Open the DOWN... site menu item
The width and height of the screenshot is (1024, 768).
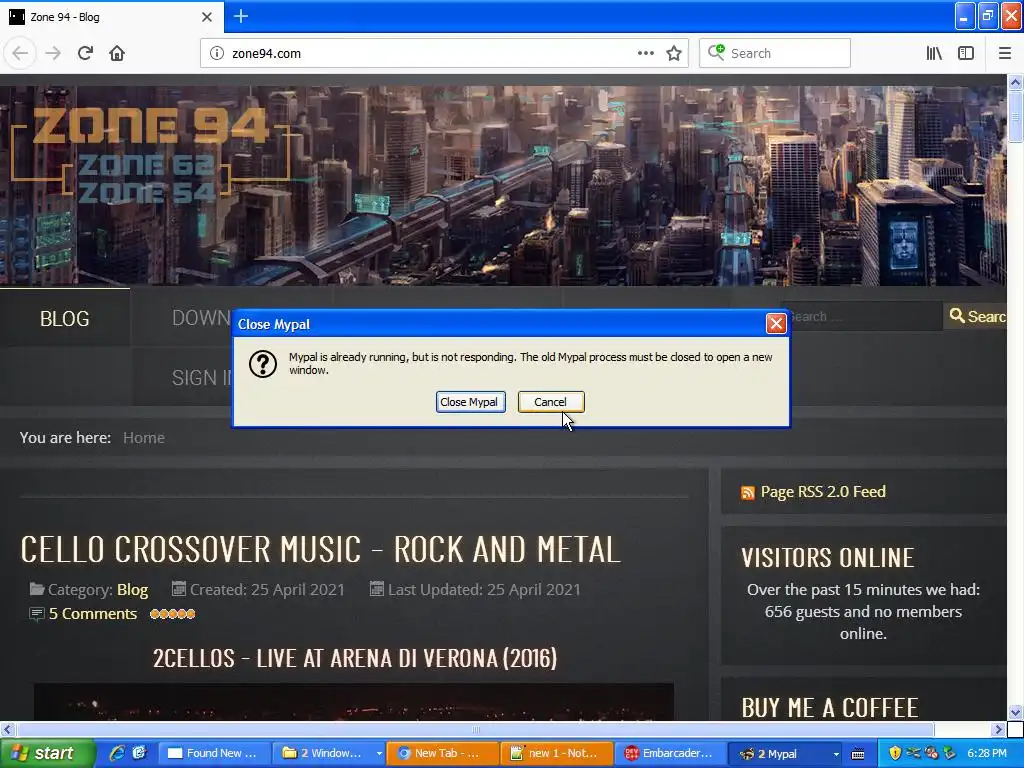pos(201,318)
